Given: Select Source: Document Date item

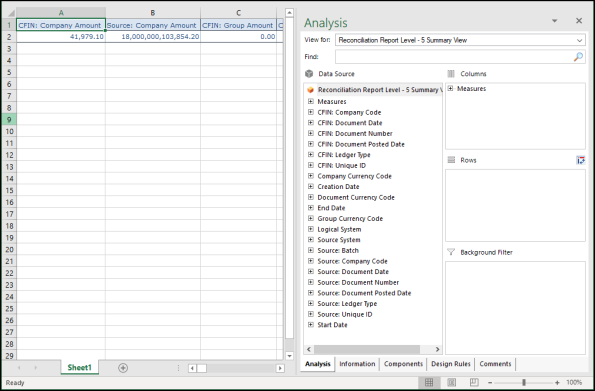Looking at the screenshot, I should tap(353, 272).
